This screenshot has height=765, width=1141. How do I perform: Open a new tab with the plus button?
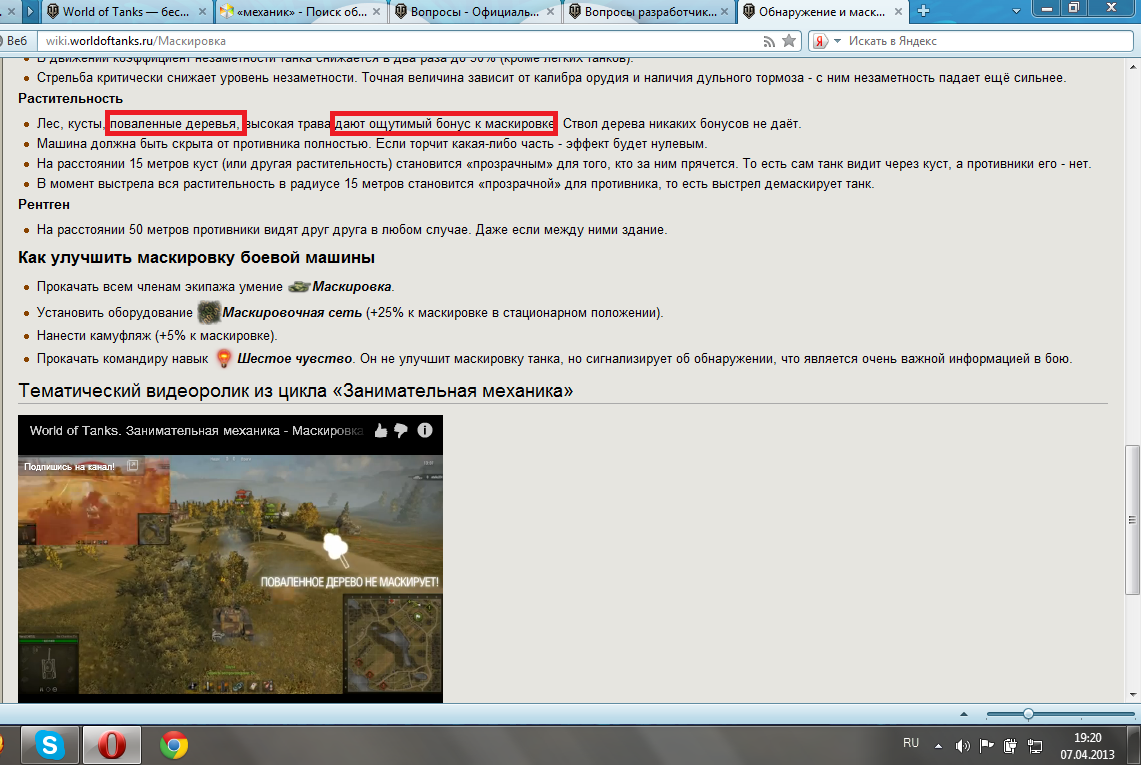click(923, 11)
